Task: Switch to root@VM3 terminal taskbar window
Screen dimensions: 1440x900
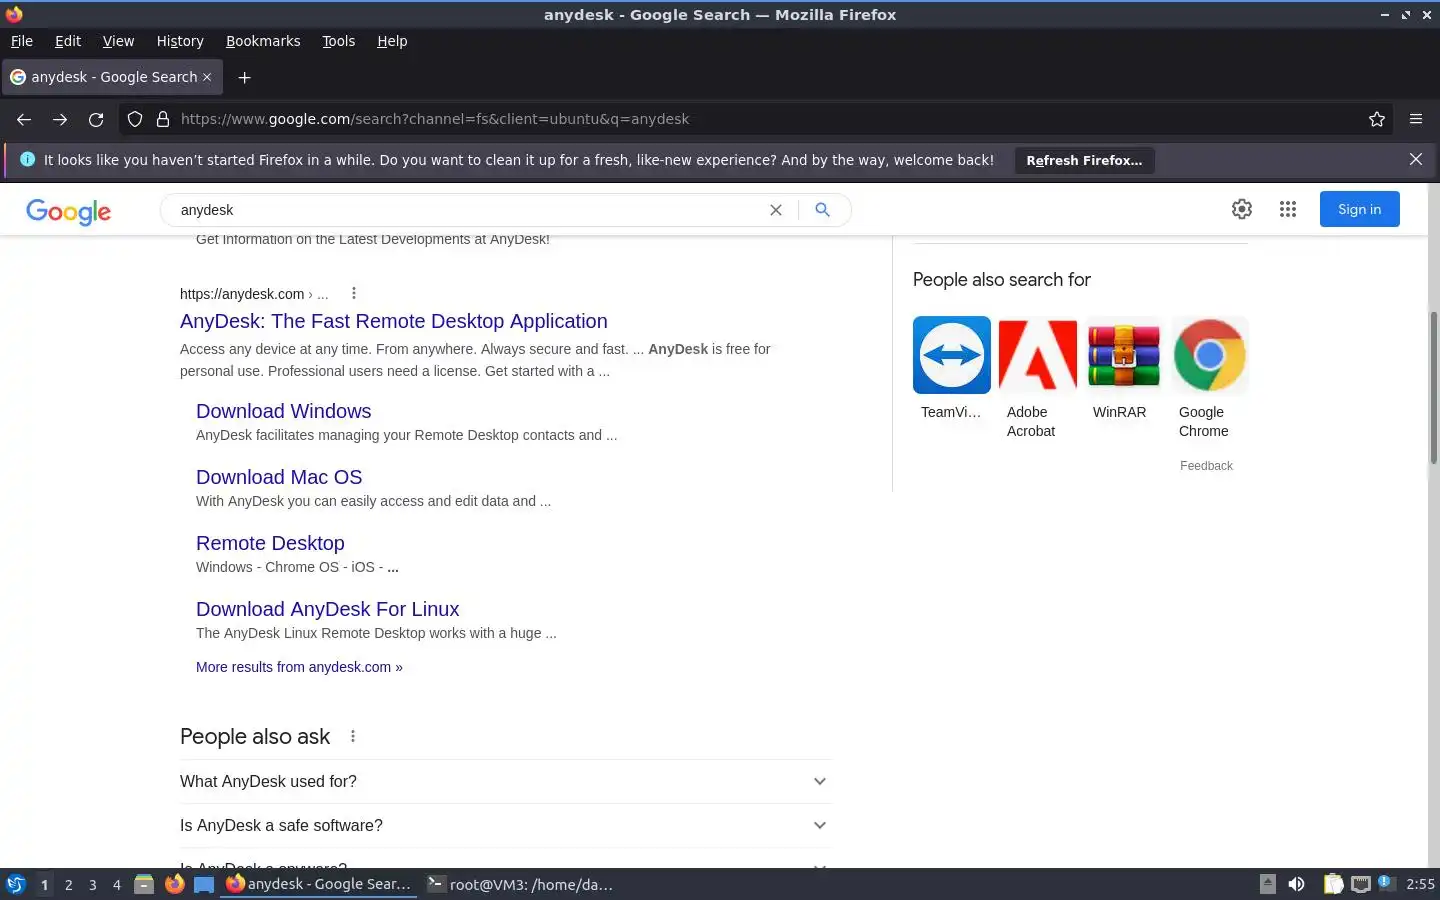Action: click(x=520, y=884)
